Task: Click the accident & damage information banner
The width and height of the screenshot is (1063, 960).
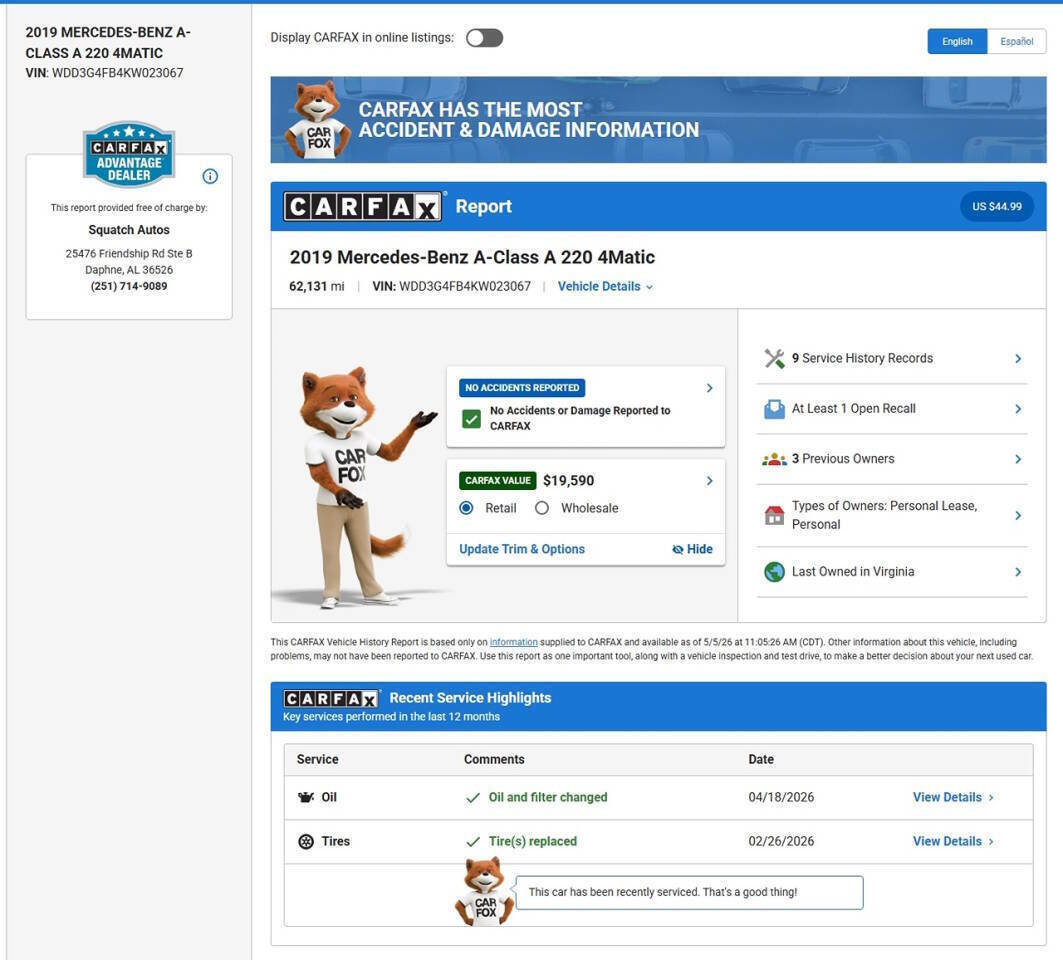Action: click(x=658, y=119)
